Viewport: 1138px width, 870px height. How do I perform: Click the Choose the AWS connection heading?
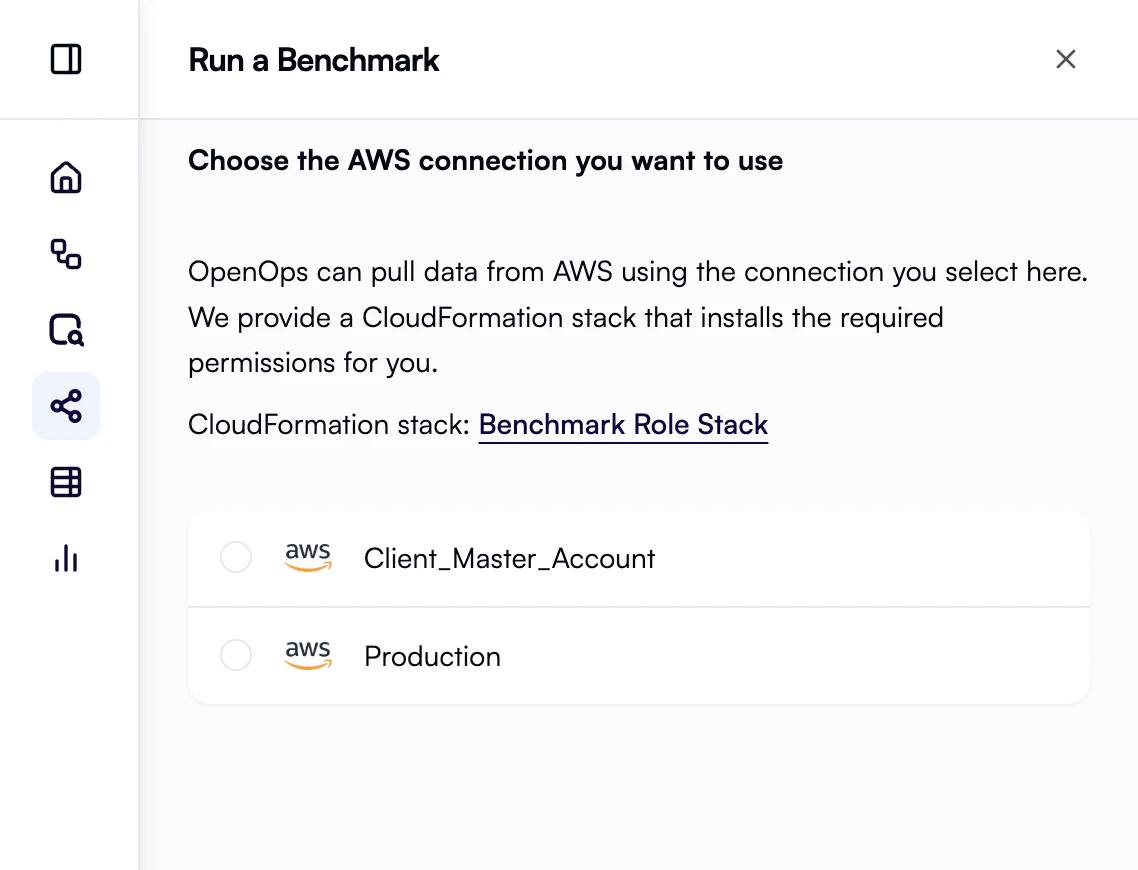click(485, 160)
